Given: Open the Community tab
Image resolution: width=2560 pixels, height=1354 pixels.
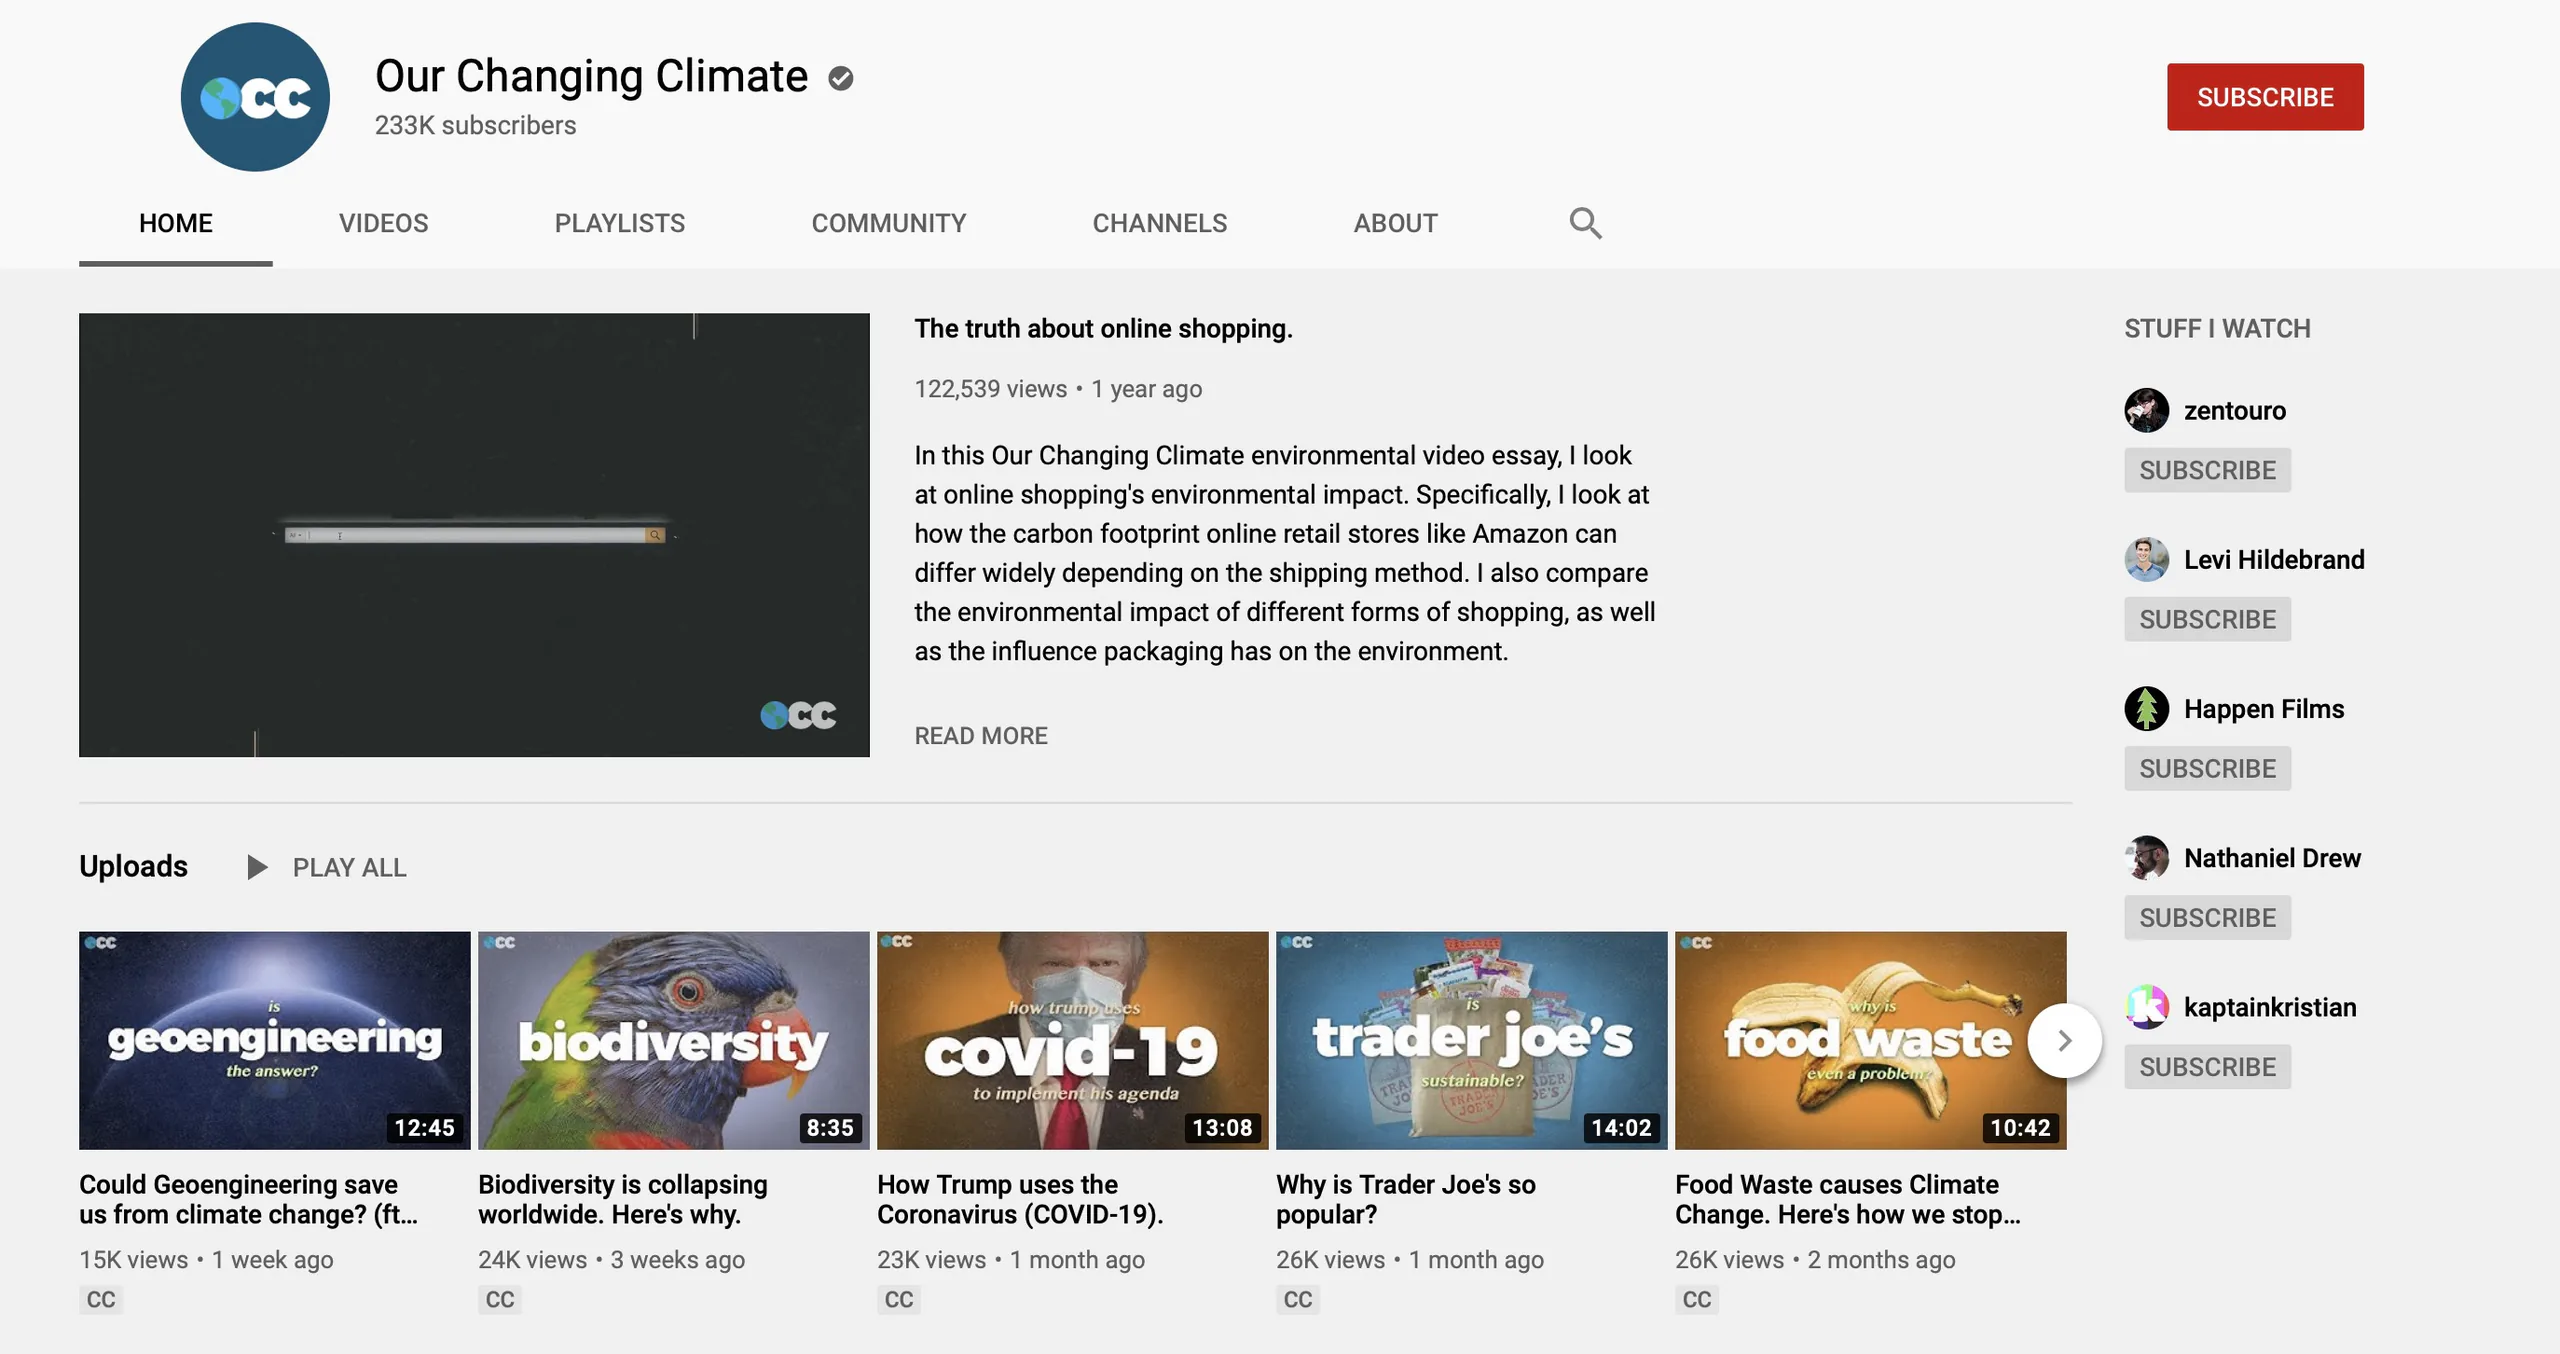Looking at the screenshot, I should [889, 223].
